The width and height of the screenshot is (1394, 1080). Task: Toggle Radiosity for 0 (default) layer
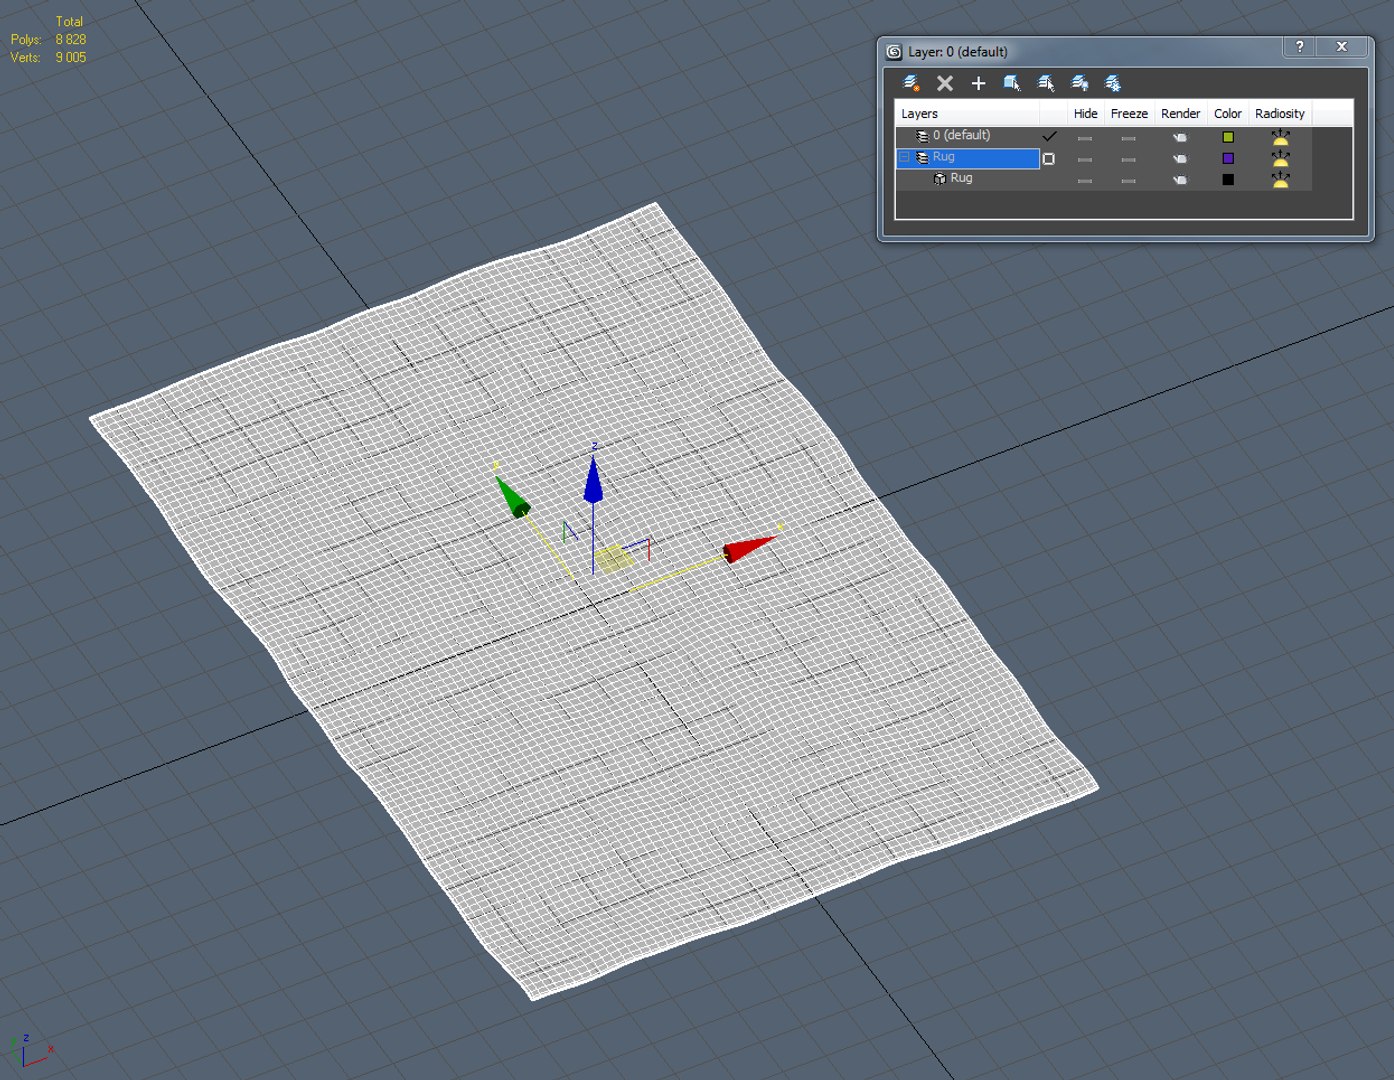tap(1280, 137)
